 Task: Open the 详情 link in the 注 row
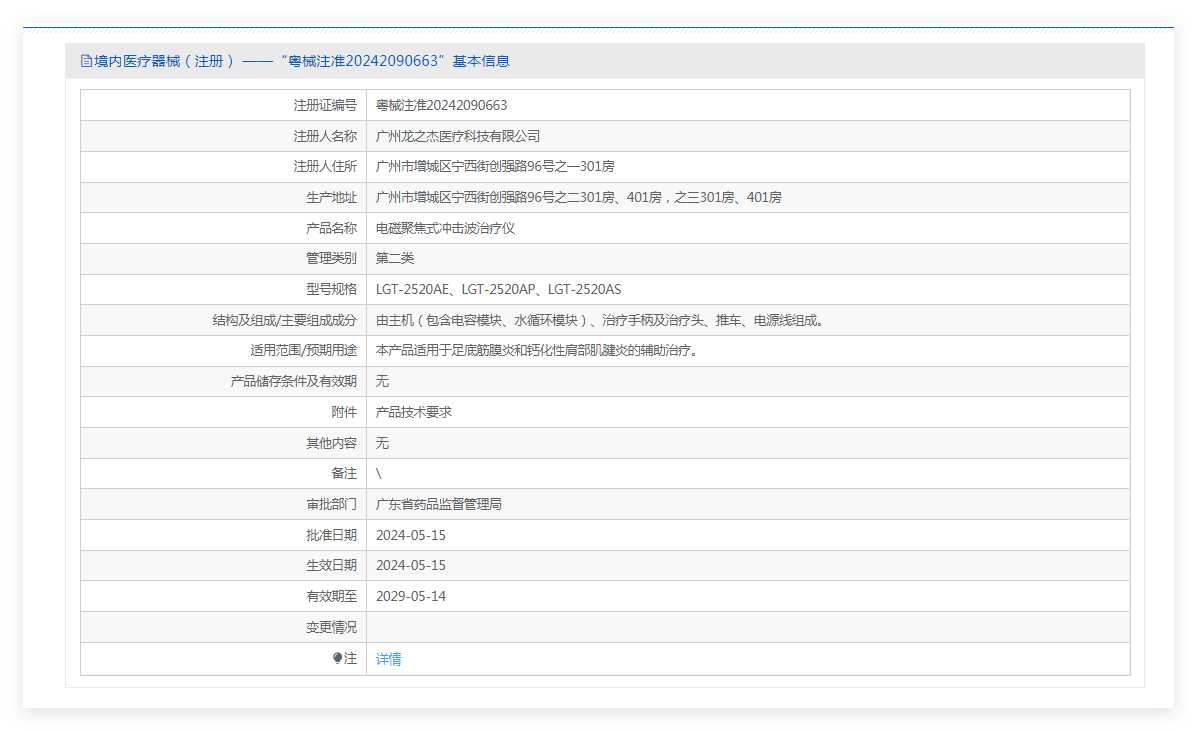coord(389,659)
